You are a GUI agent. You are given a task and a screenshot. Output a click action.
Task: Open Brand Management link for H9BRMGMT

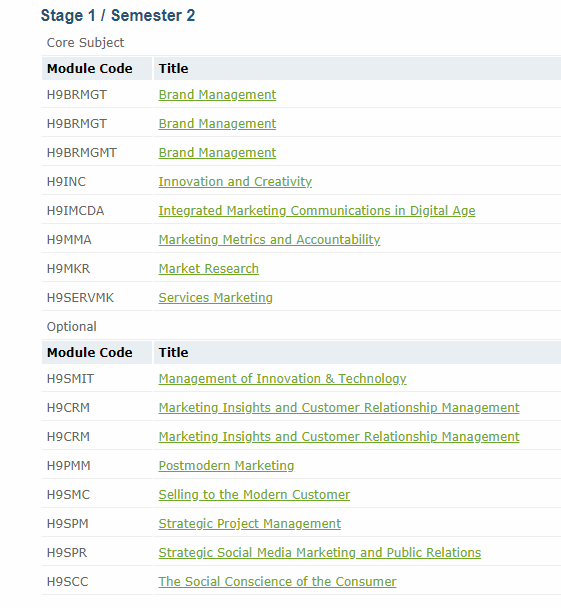217,153
